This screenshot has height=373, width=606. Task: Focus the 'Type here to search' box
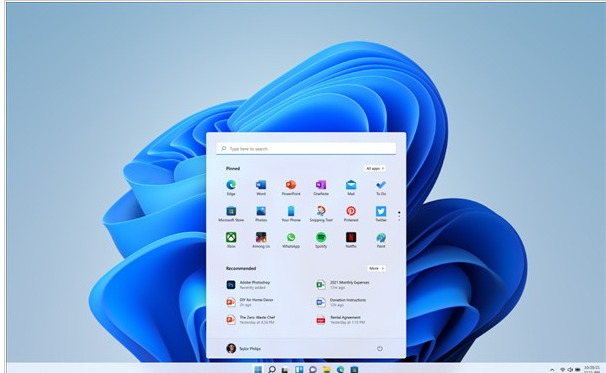[x=306, y=149]
